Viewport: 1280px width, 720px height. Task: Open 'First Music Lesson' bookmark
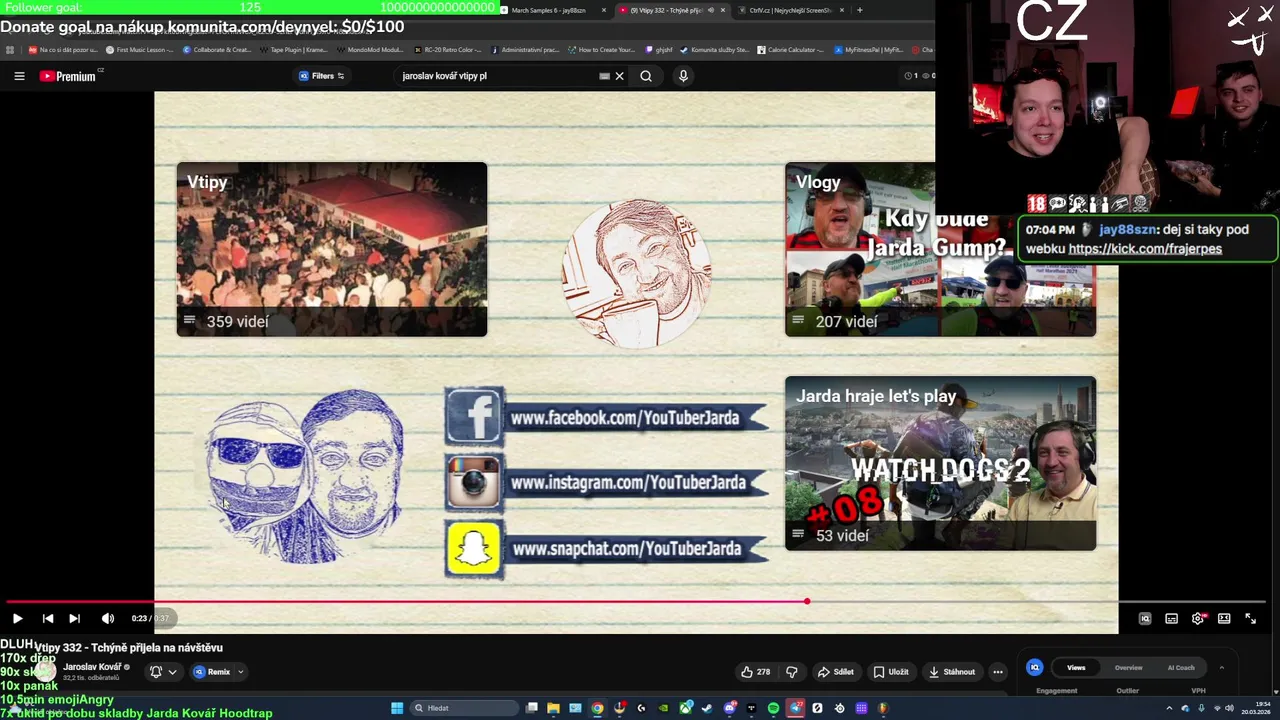pos(139,50)
